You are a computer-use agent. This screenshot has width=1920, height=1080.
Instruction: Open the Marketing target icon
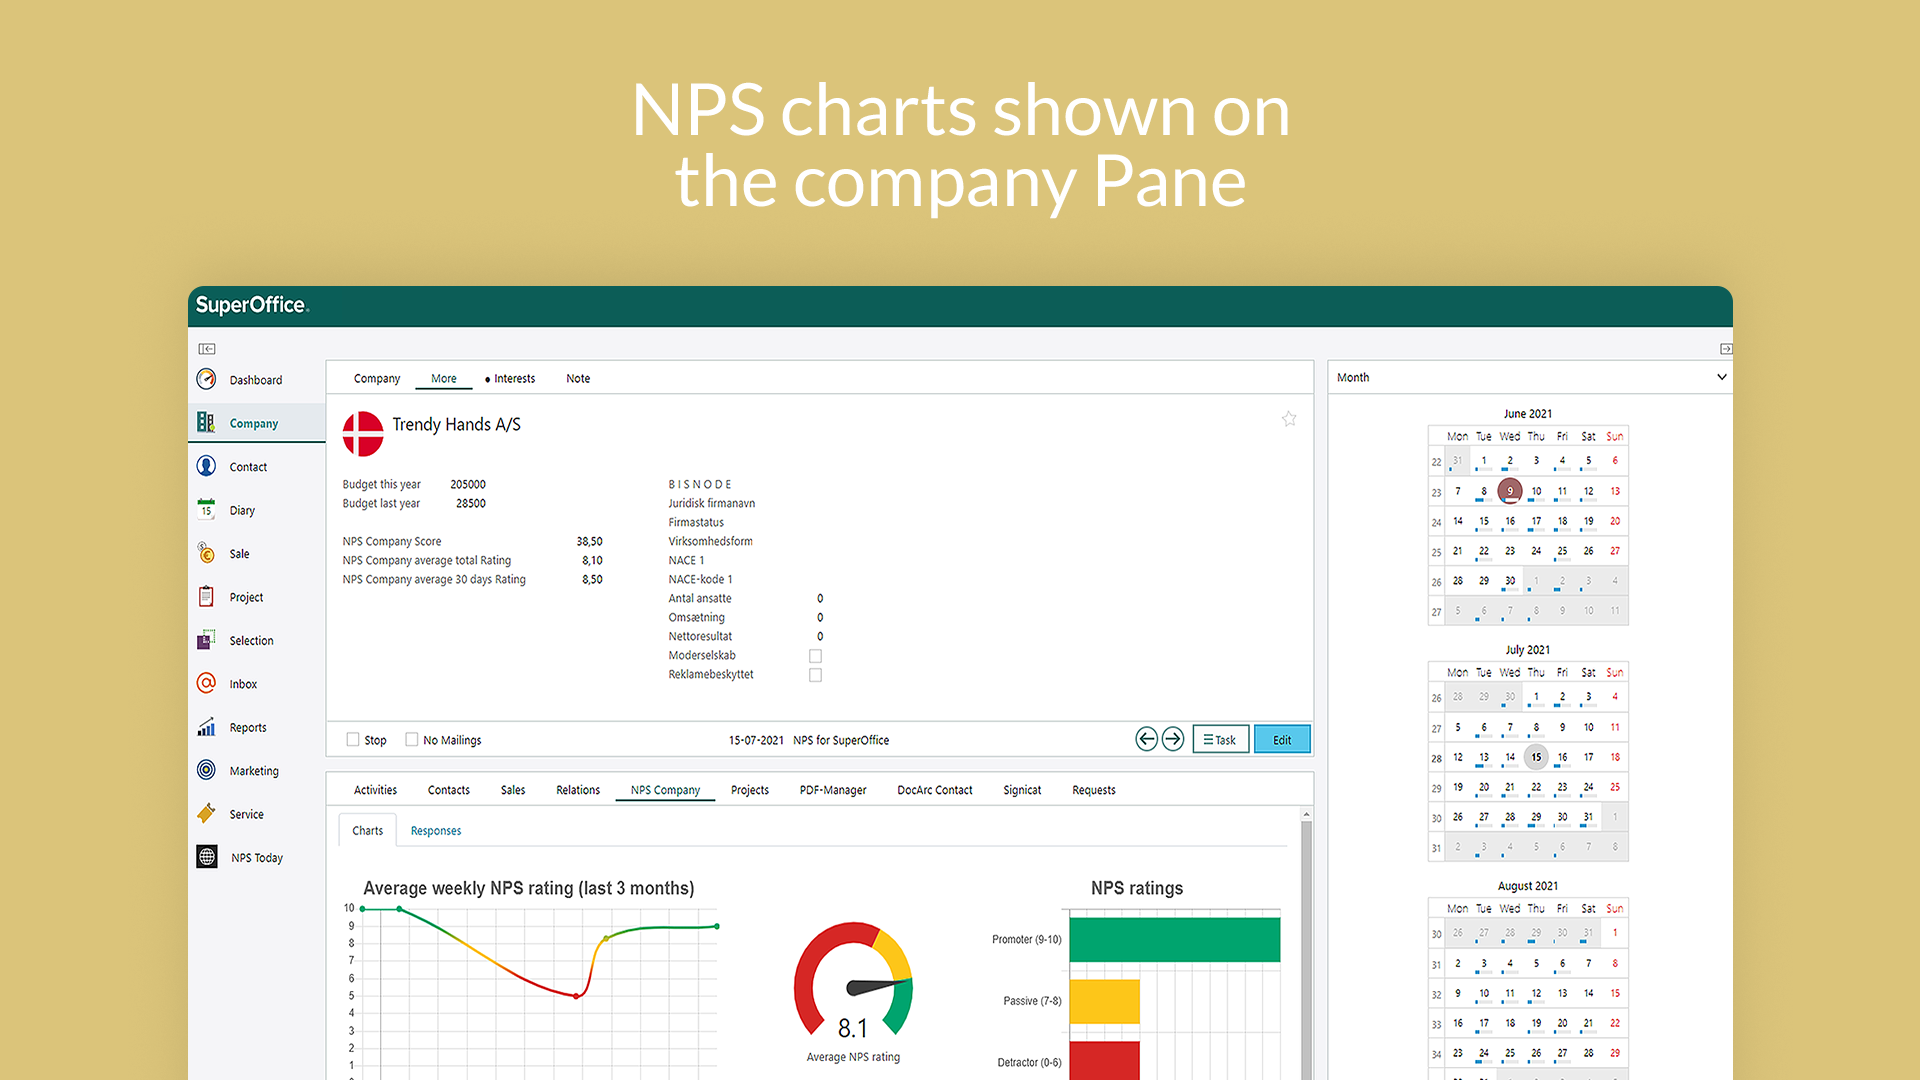(206, 770)
